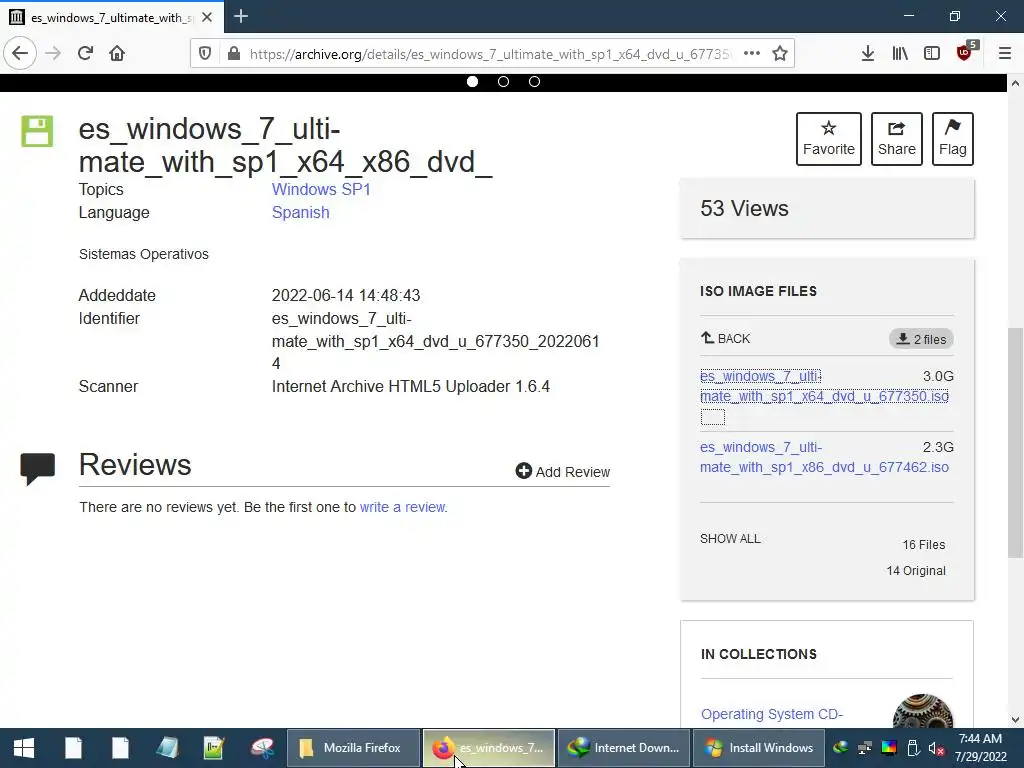Click the page vertical scrollbar thumb
The height and width of the screenshot is (768, 1024).
[1015, 442]
